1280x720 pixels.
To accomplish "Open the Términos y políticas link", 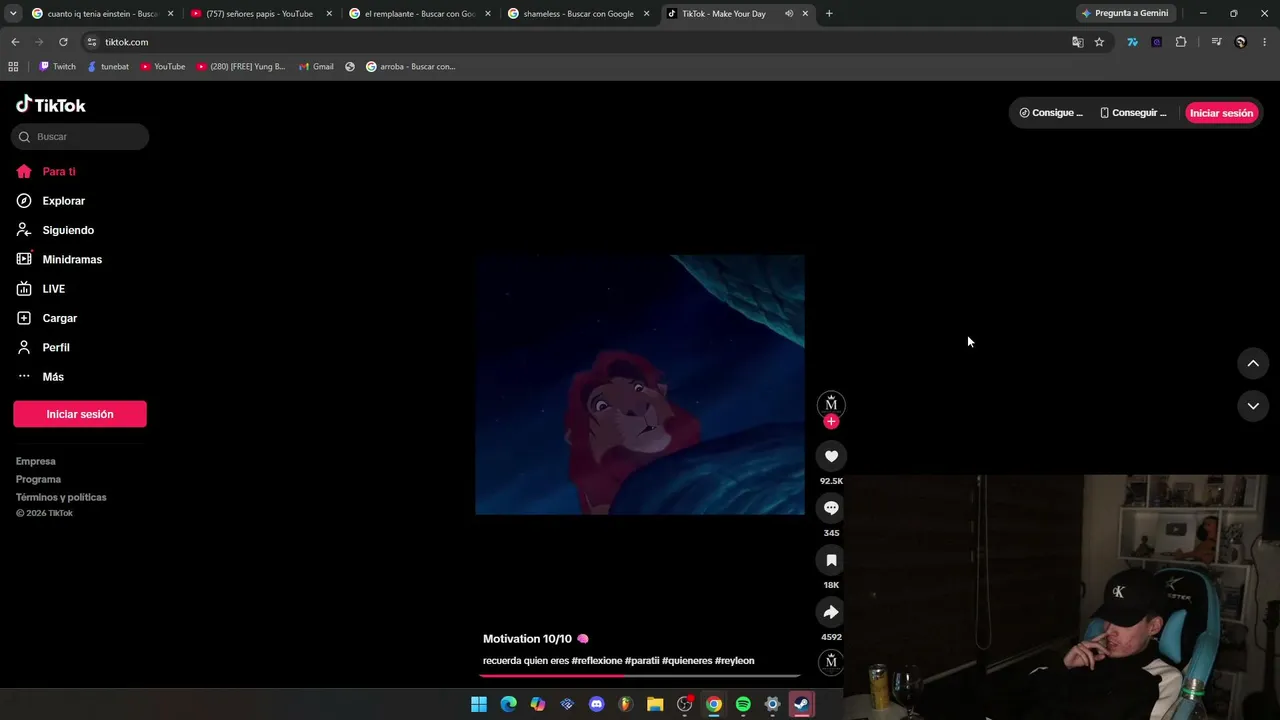I will (61, 497).
